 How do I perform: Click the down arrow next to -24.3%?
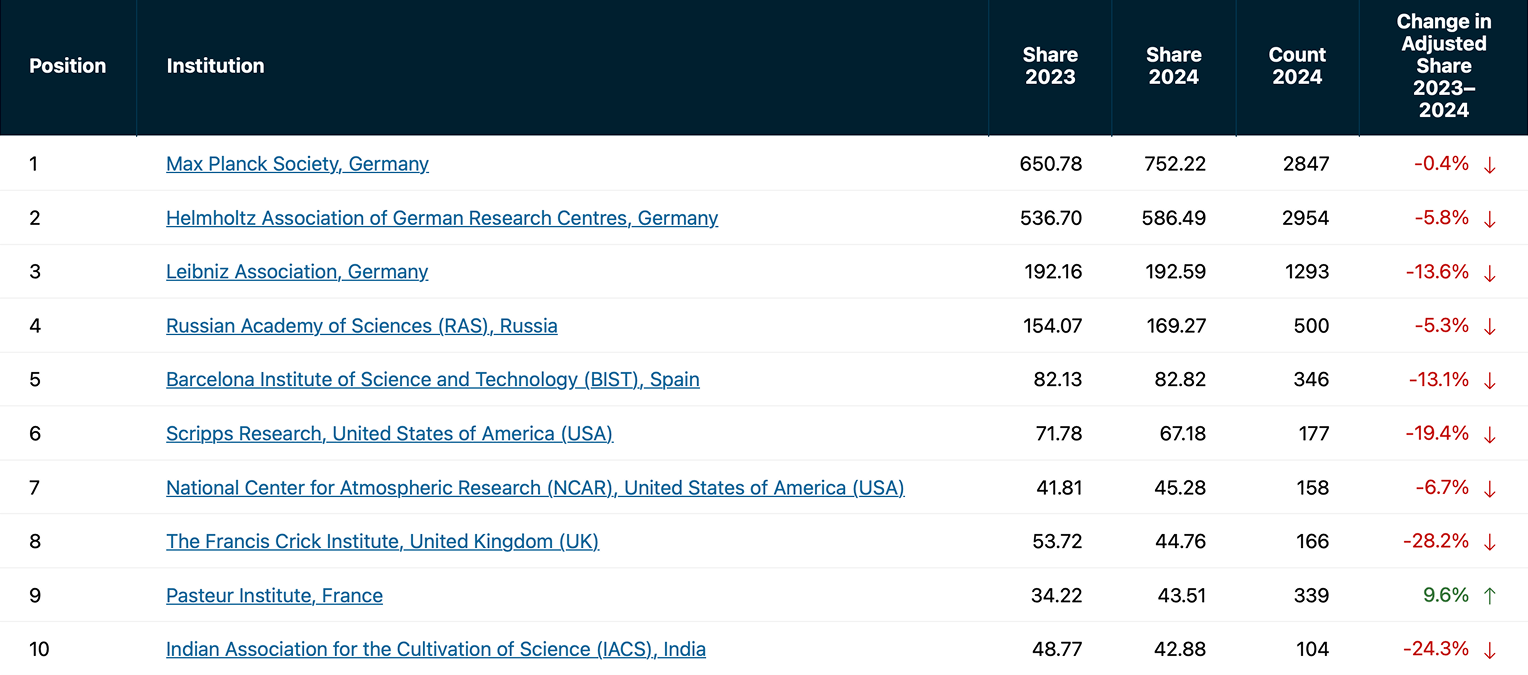1489,650
